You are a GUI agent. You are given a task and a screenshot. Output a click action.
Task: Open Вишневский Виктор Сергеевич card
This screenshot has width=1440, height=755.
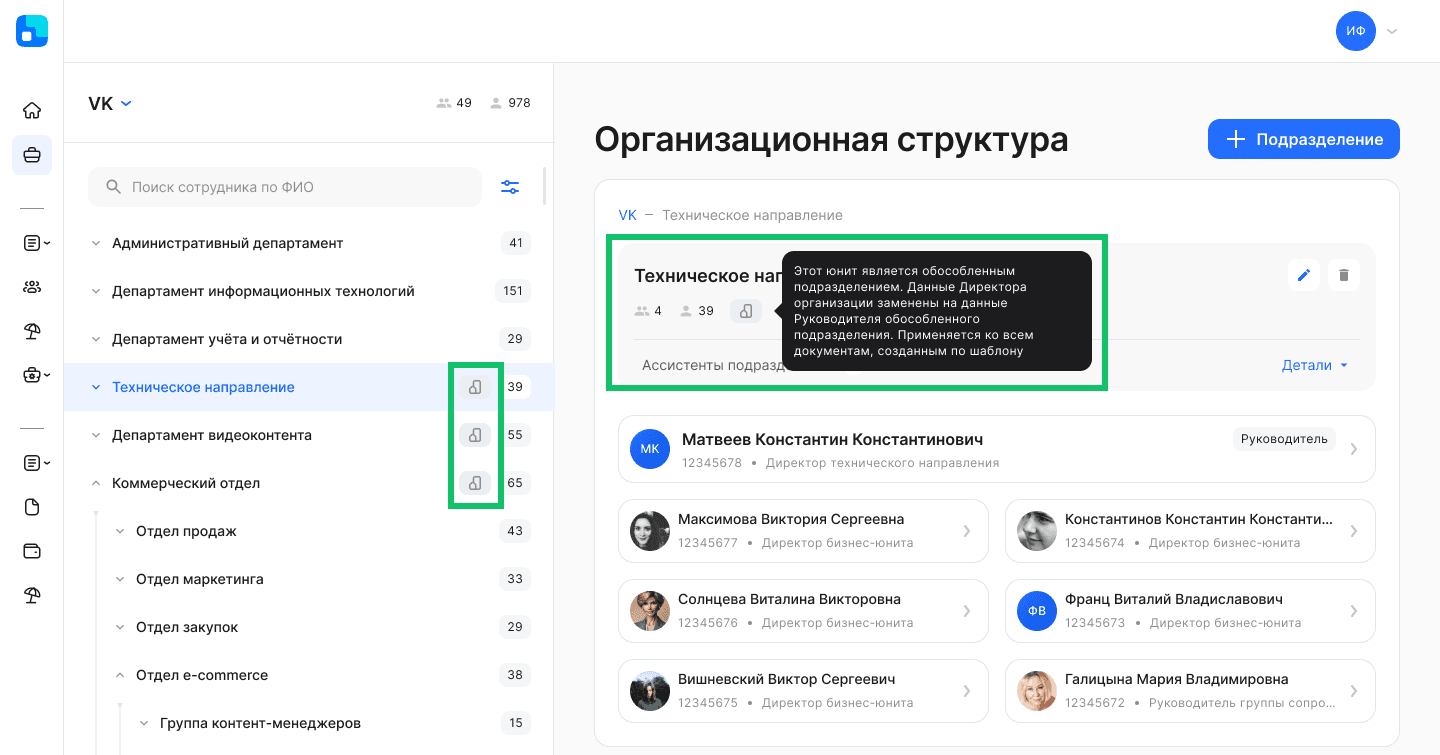pos(803,690)
